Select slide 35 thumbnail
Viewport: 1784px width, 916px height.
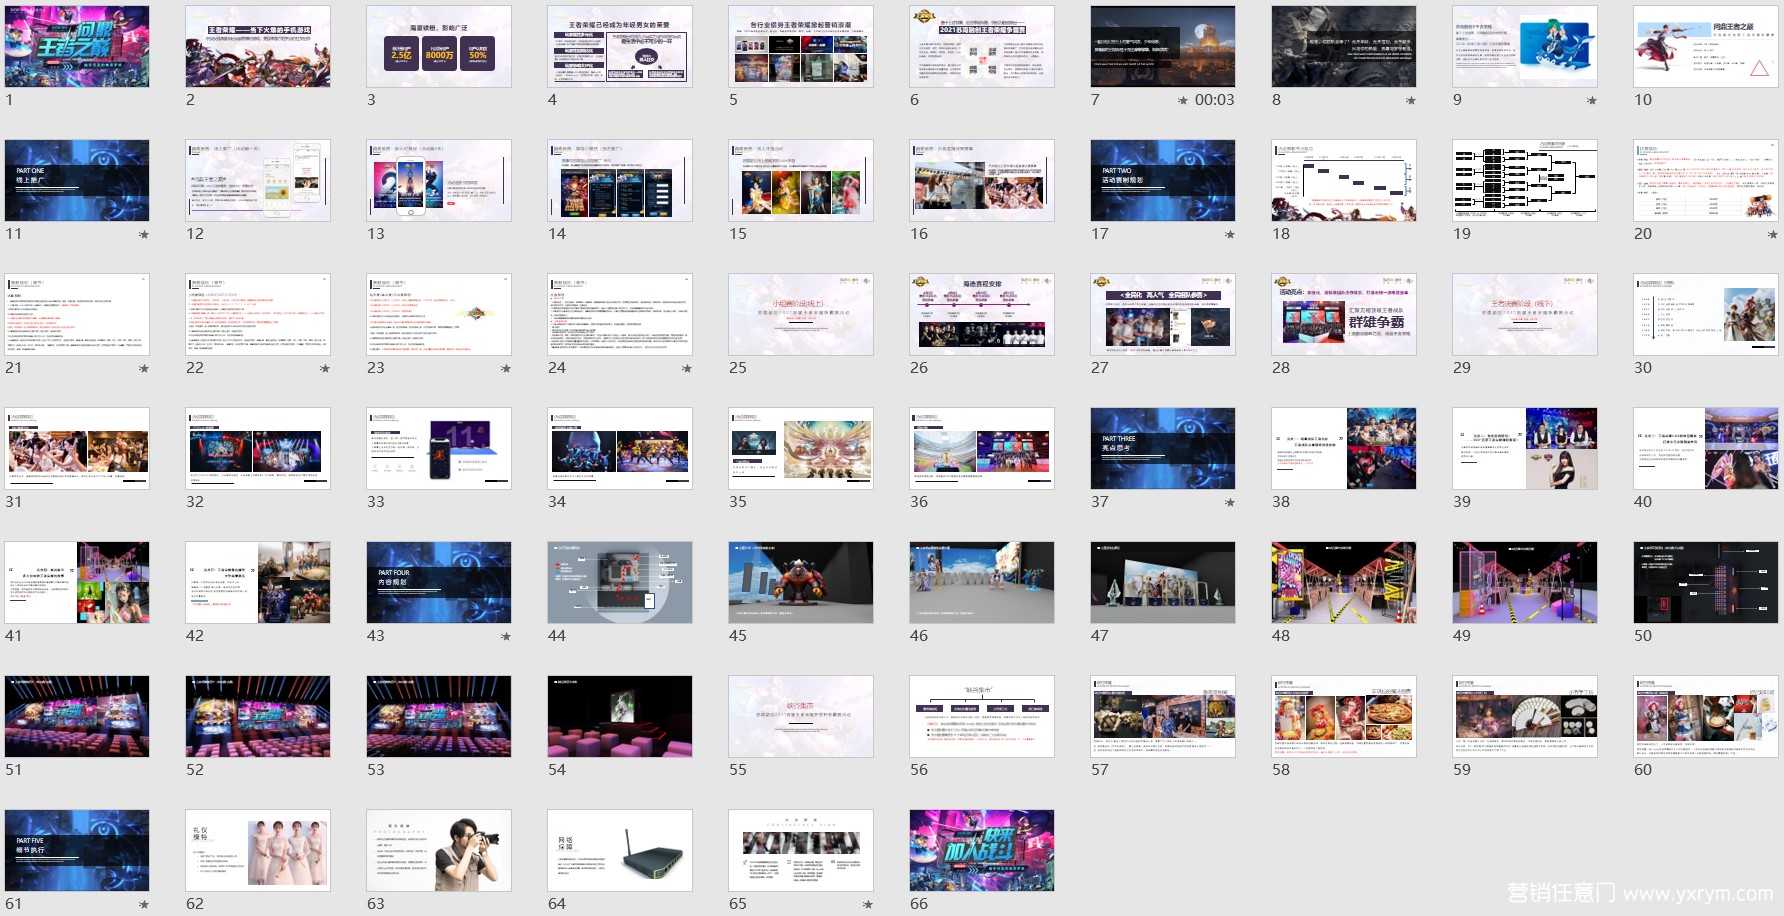pyautogui.click(x=801, y=449)
